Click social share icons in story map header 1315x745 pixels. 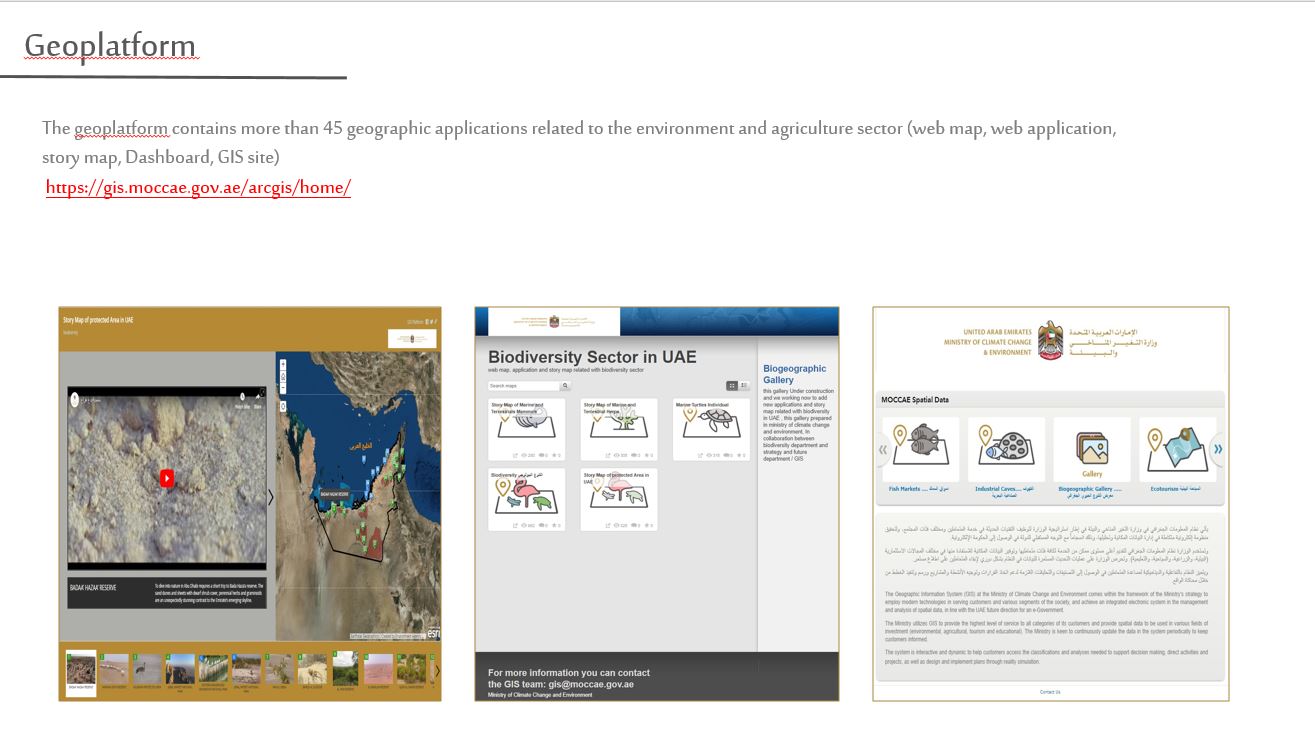(431, 322)
